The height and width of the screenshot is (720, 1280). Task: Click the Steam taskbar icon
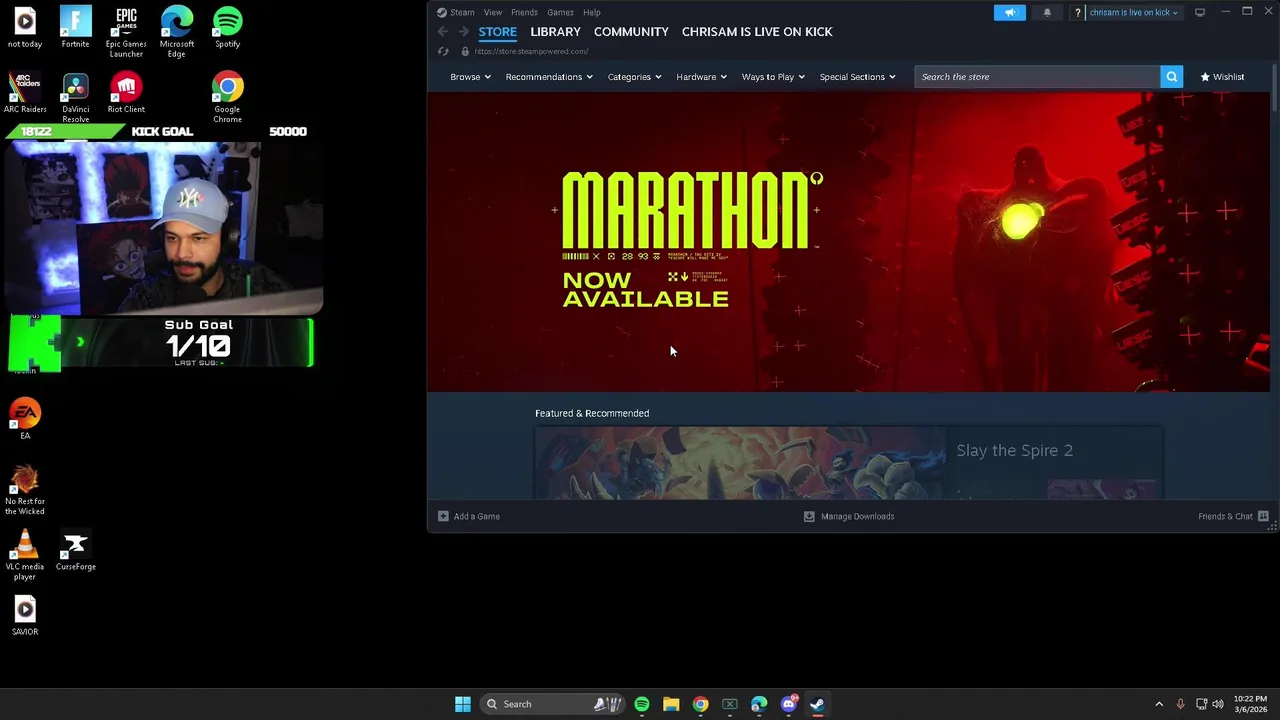click(x=817, y=704)
